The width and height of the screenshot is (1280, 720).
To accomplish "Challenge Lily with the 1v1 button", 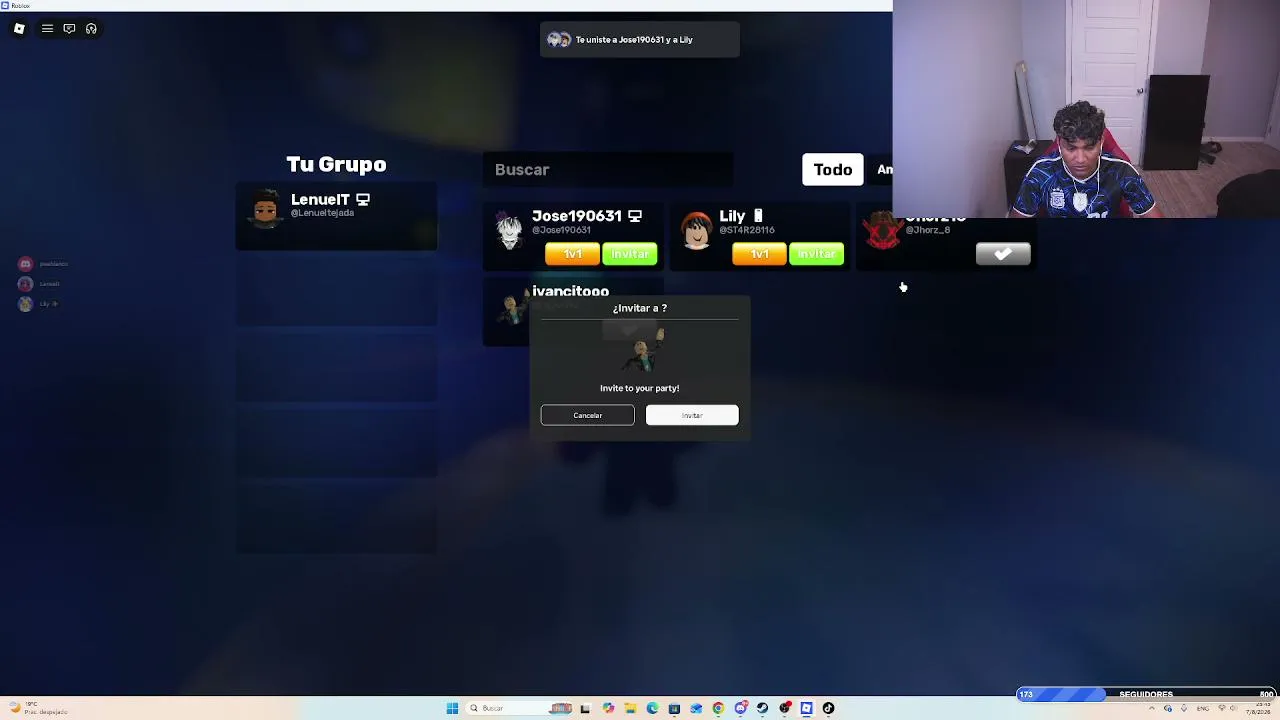I will pyautogui.click(x=759, y=254).
